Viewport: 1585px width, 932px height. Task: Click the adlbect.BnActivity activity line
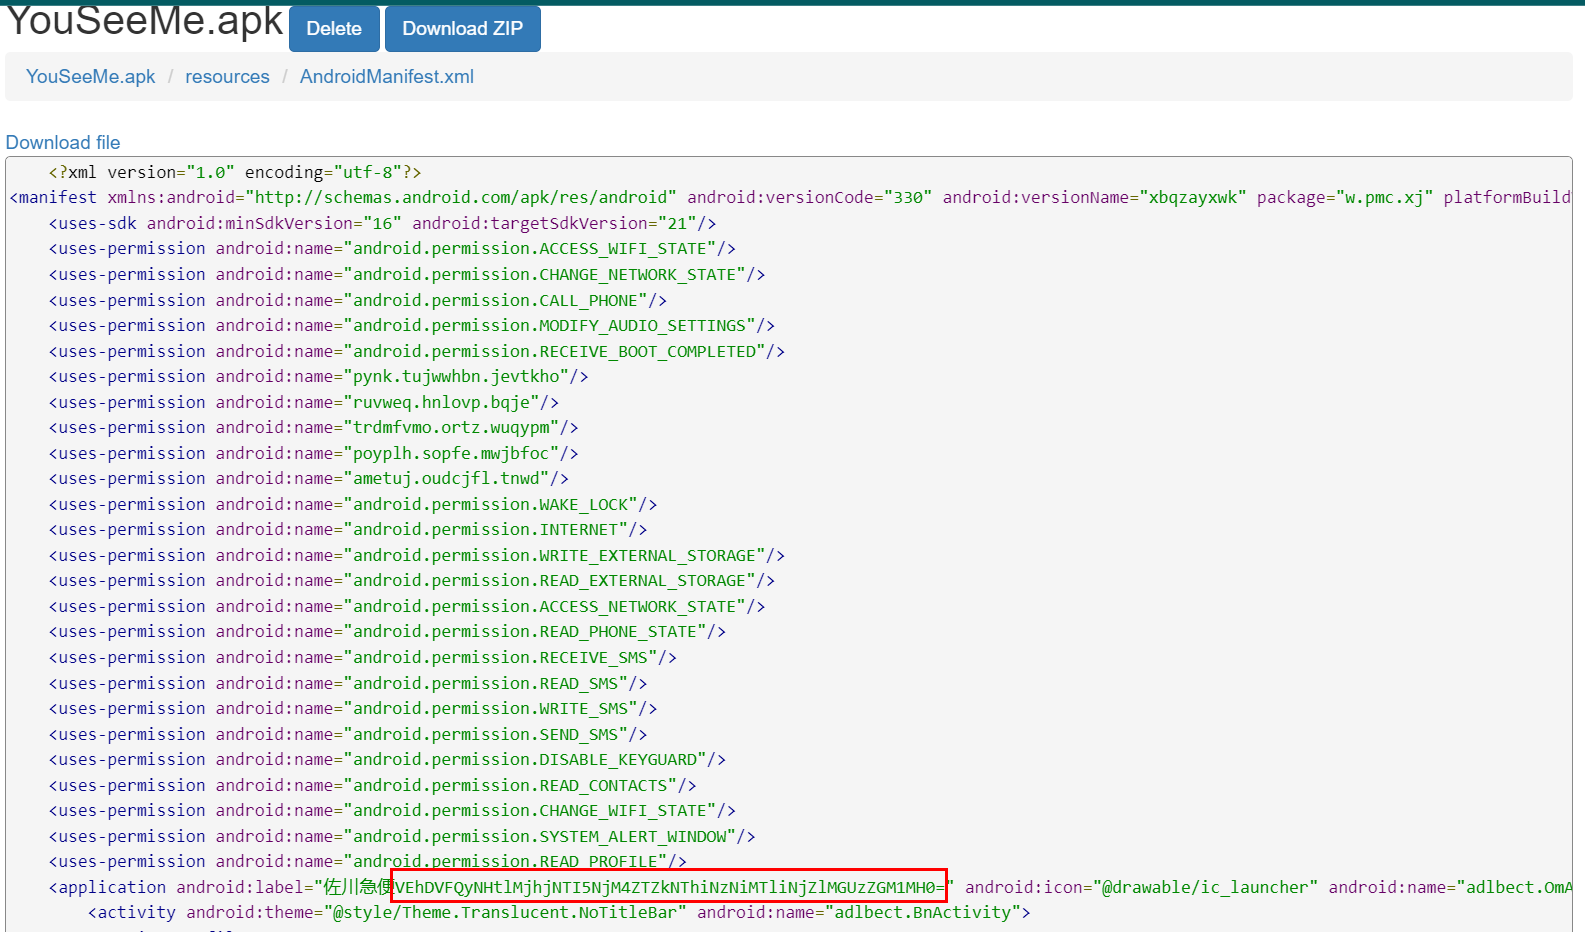tap(559, 913)
